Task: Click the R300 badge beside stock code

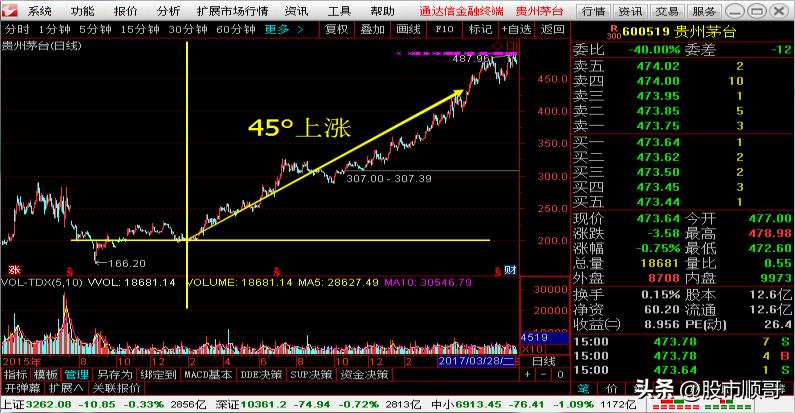Action: (x=614, y=32)
